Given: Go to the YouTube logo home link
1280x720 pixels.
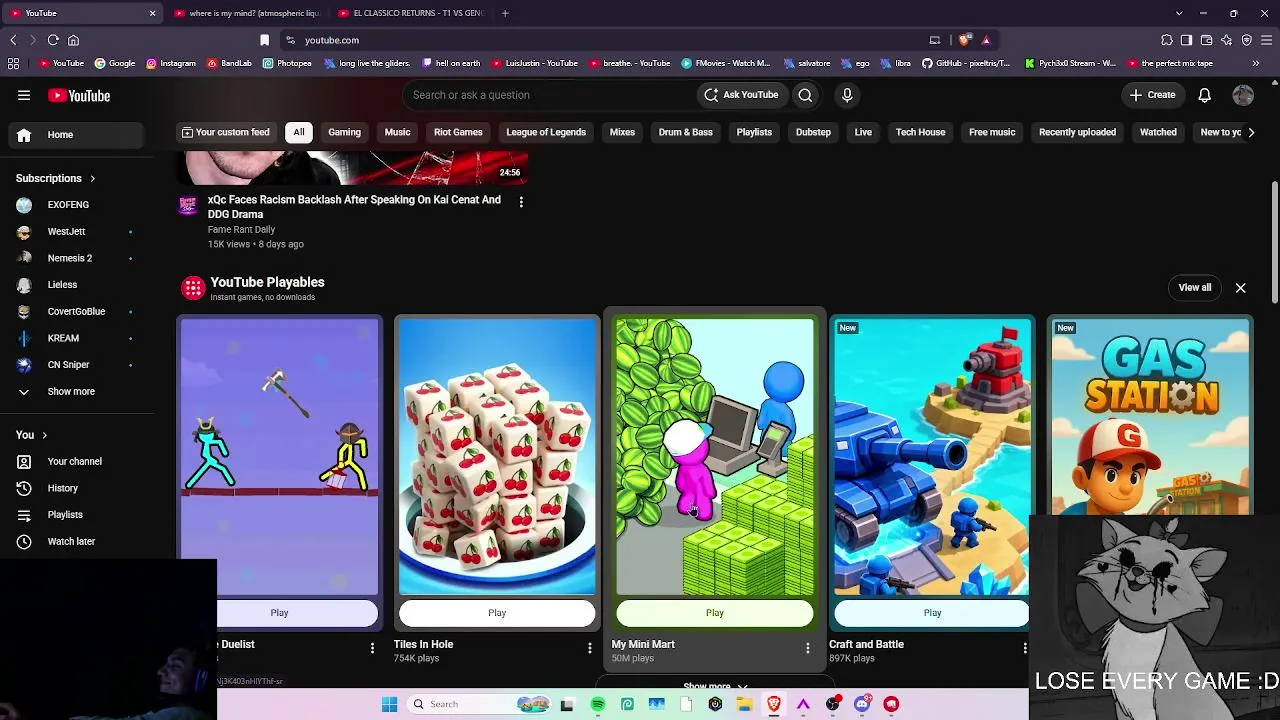Looking at the screenshot, I should click(x=79, y=95).
